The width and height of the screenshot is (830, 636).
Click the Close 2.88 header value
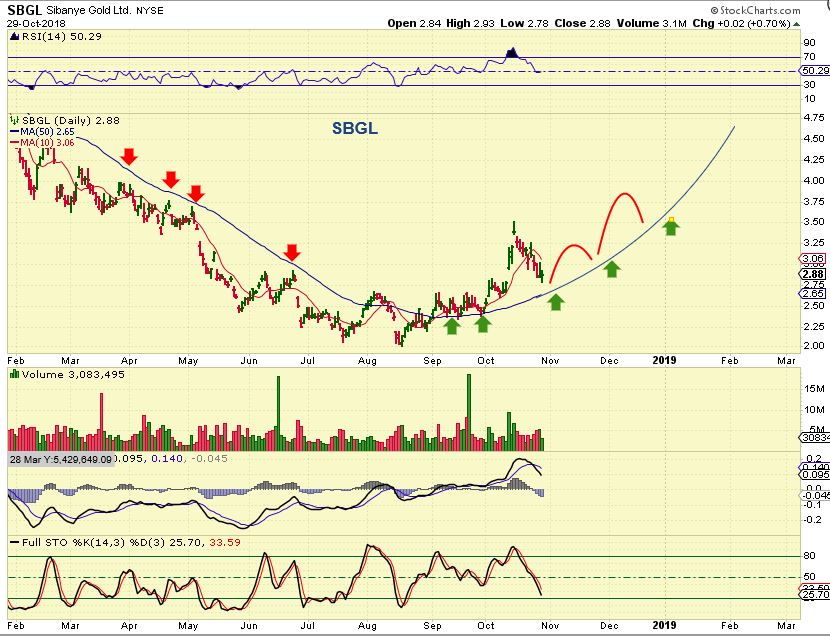coord(582,23)
